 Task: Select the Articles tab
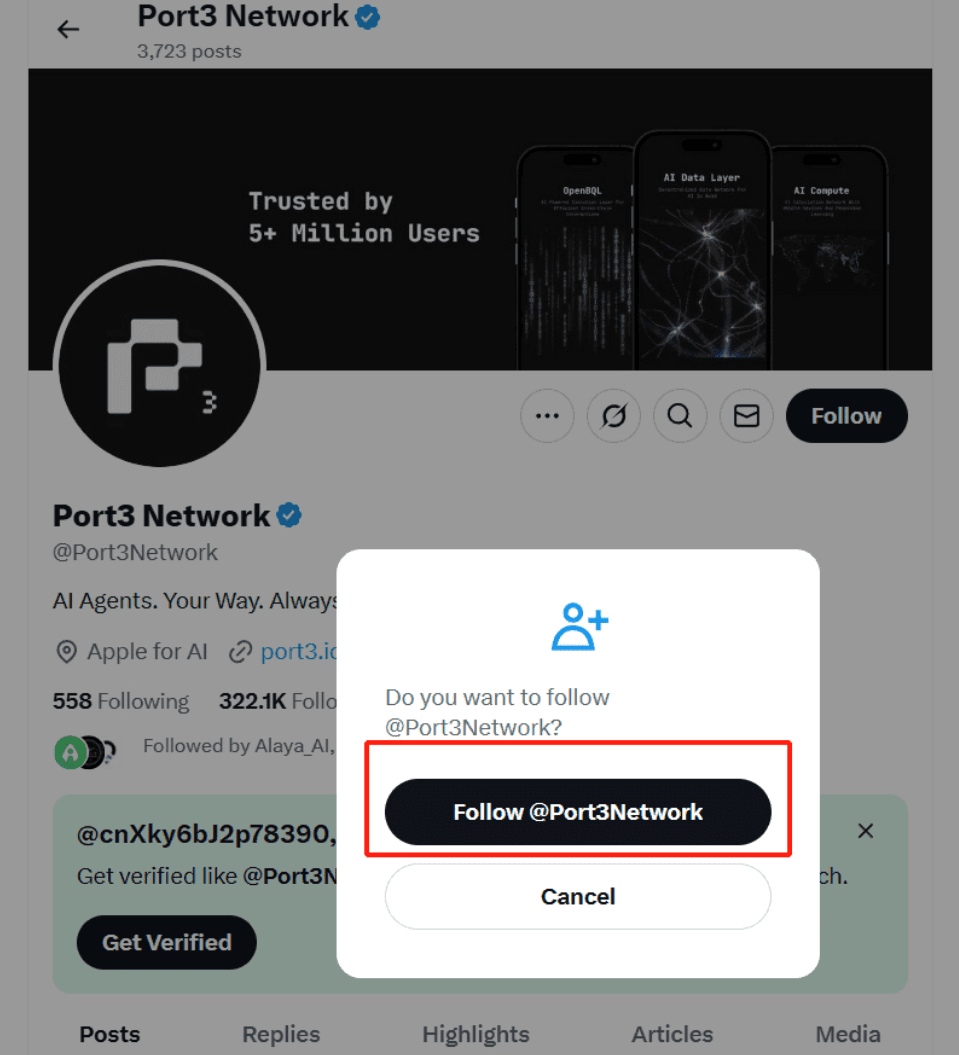coord(672,1034)
